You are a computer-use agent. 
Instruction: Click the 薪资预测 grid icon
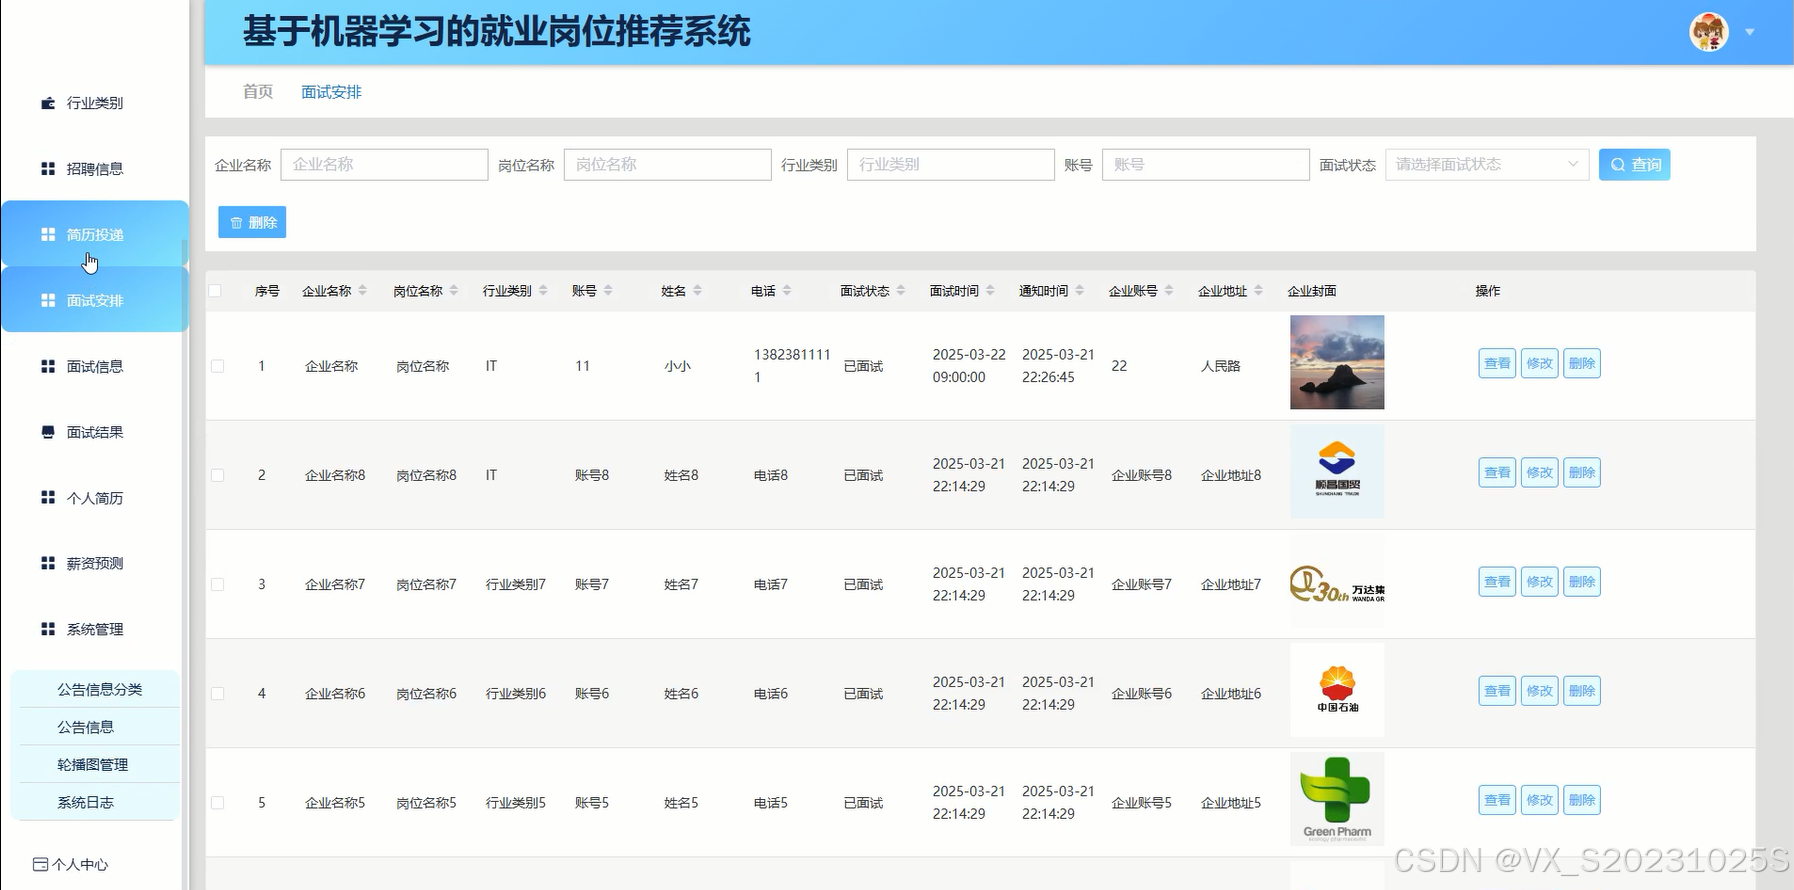pyautogui.click(x=48, y=564)
